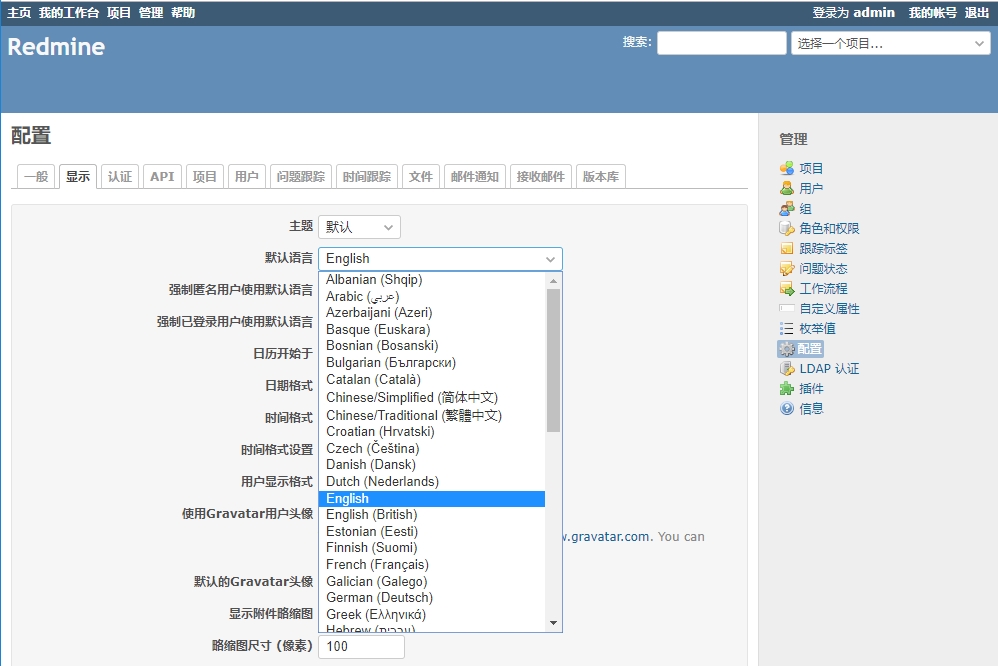This screenshot has width=998, height=666.
Task: Click 我的帐号 link in top bar
Action: tap(932, 13)
